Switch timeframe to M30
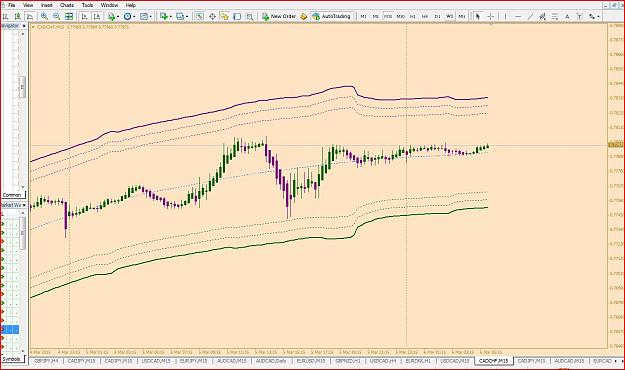Viewport: 625px width, 370px height. [x=401, y=16]
